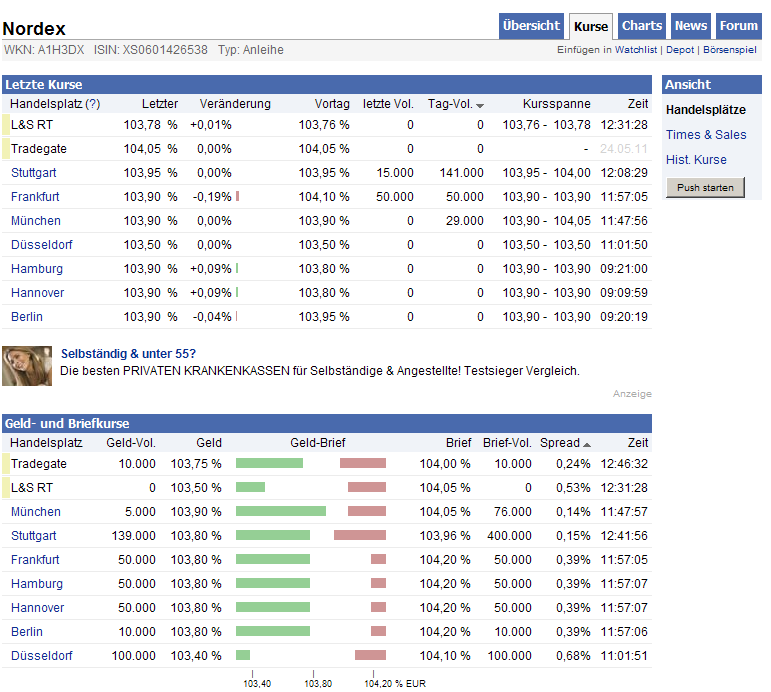Click the Vortag column header
Image resolution: width=771 pixels, height=692 pixels.
click(x=332, y=104)
